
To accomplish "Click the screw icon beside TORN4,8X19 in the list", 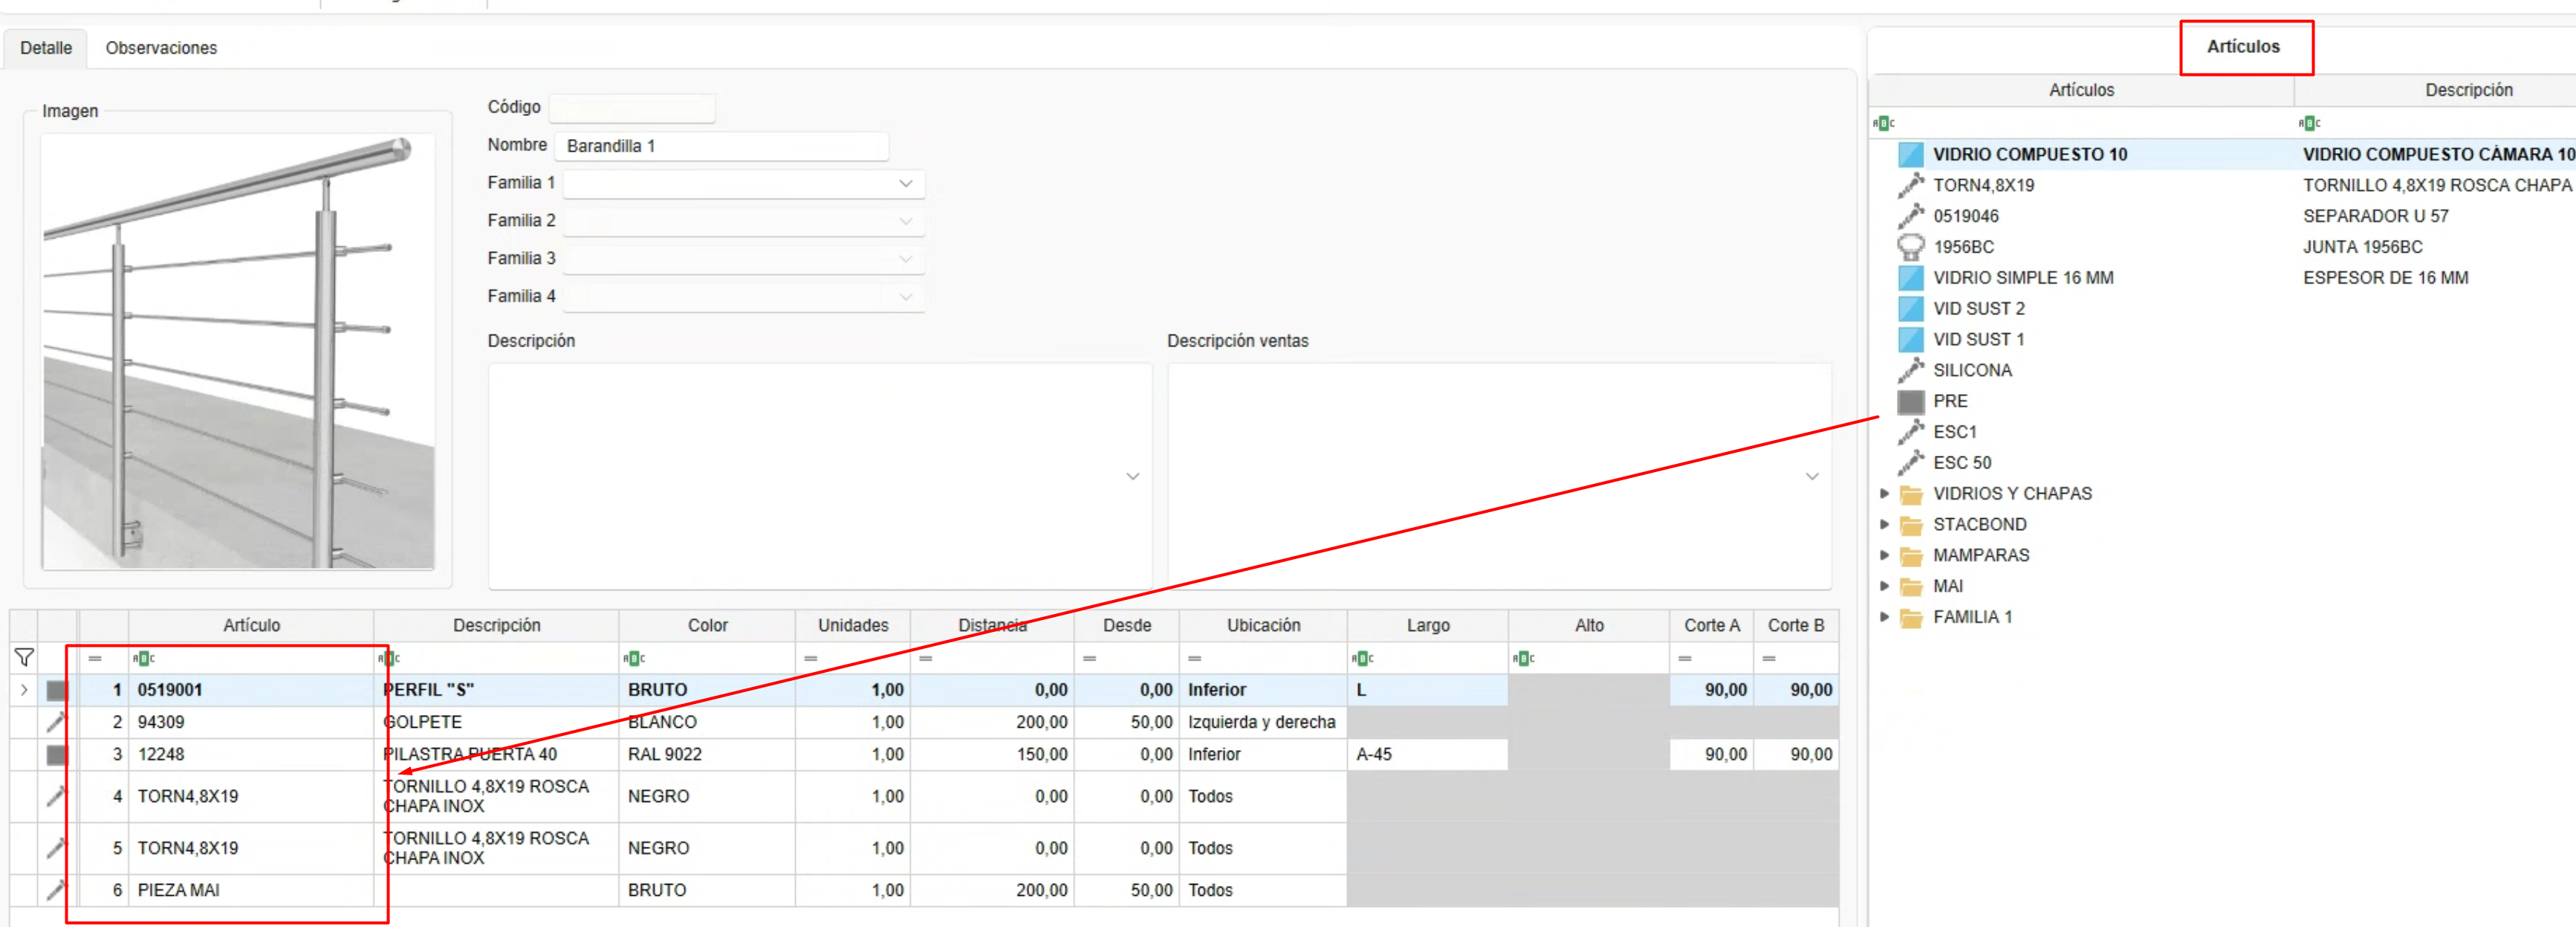I will pos(1910,185).
